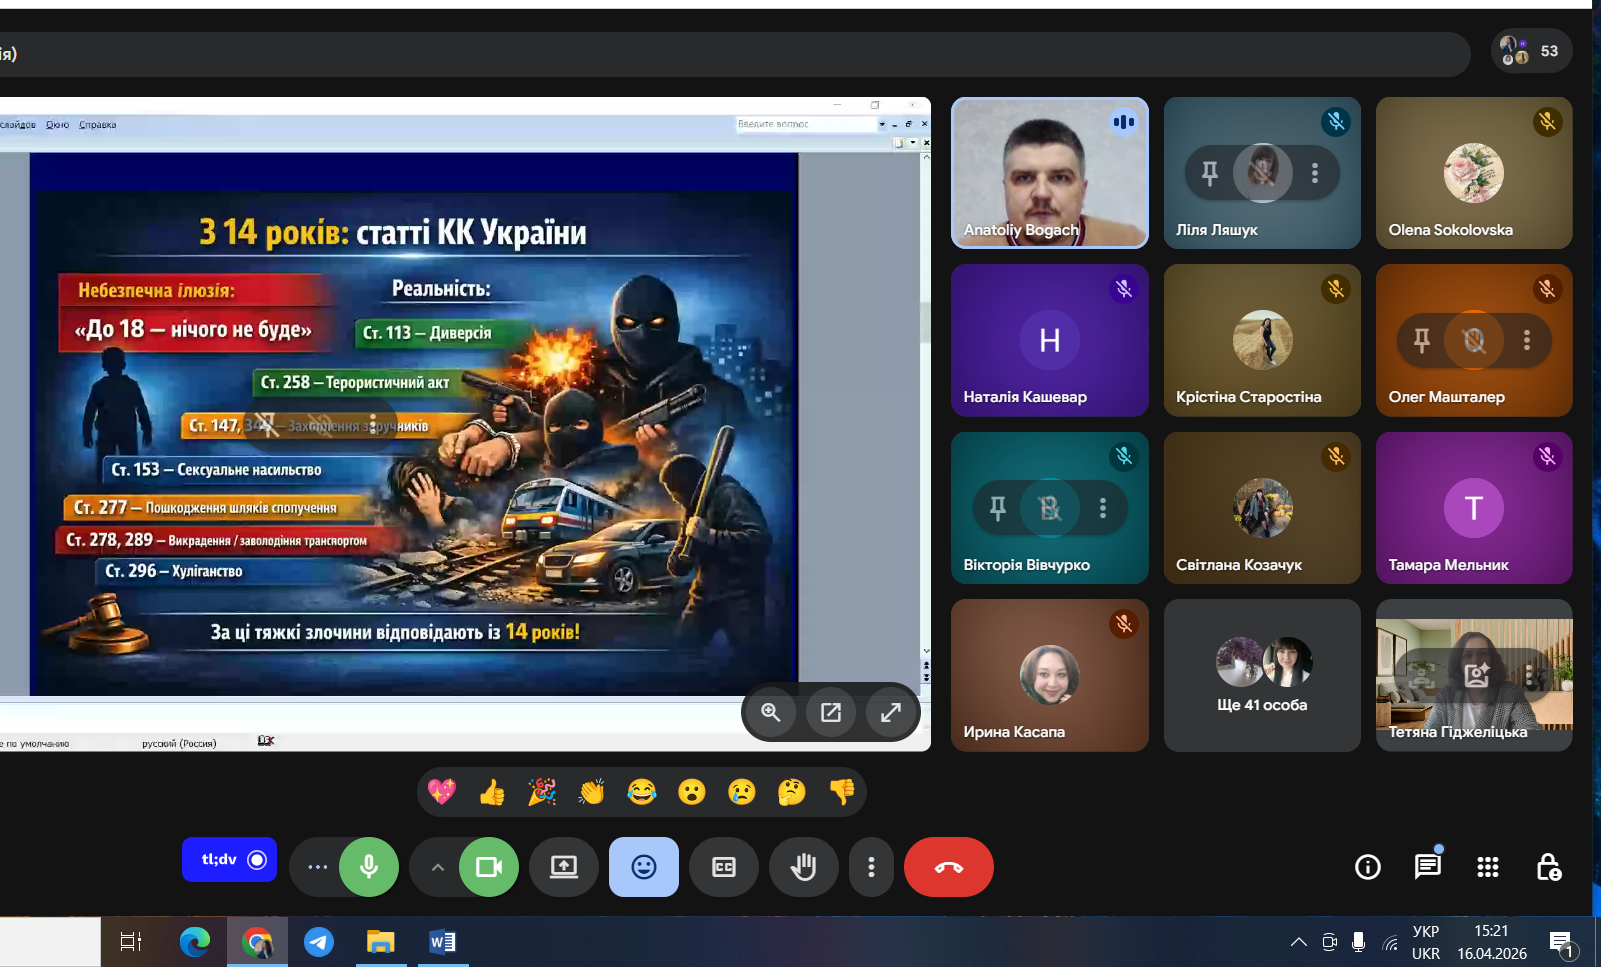The width and height of the screenshot is (1601, 967).
Task: Show audio settings ellipsis beside microphone
Action: (x=317, y=867)
